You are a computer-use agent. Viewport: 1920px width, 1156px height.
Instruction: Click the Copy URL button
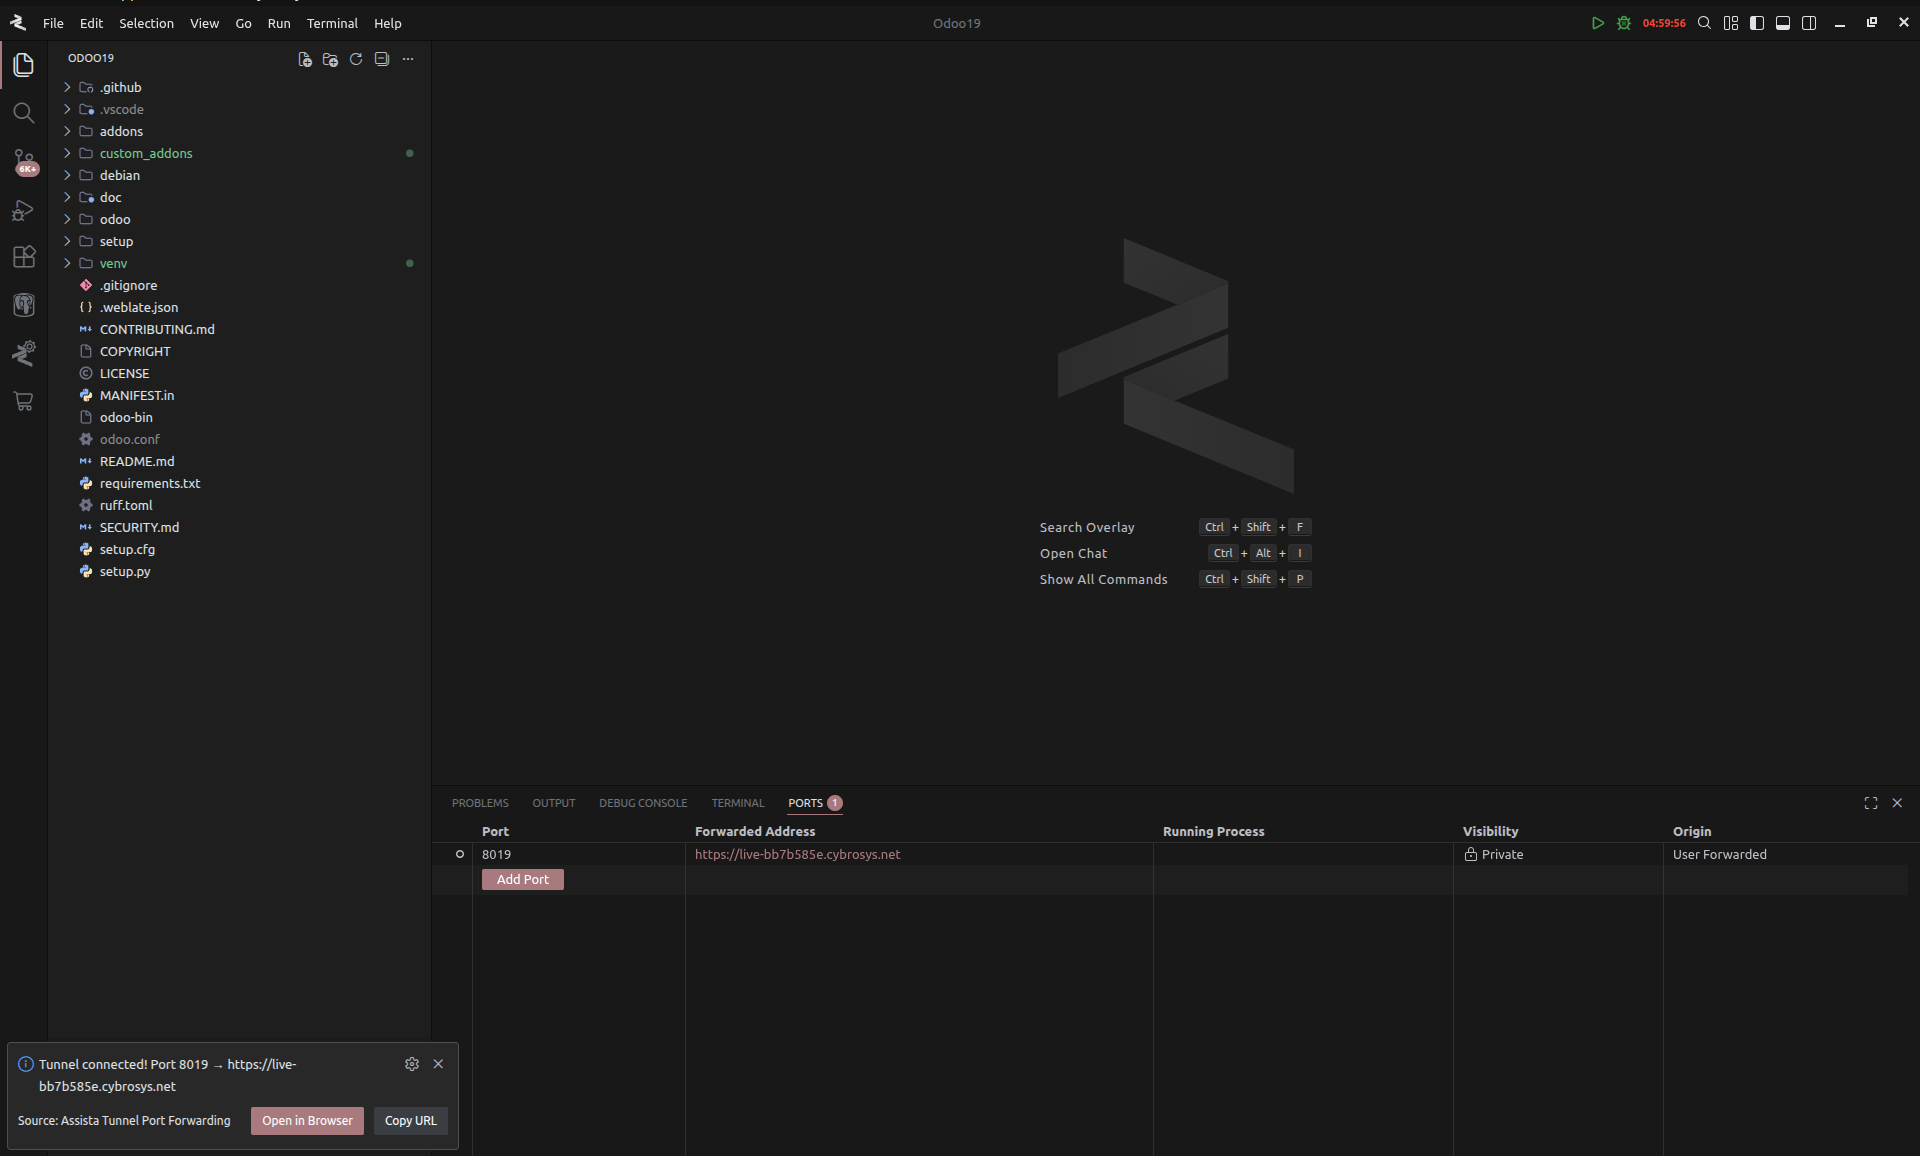tap(411, 1121)
